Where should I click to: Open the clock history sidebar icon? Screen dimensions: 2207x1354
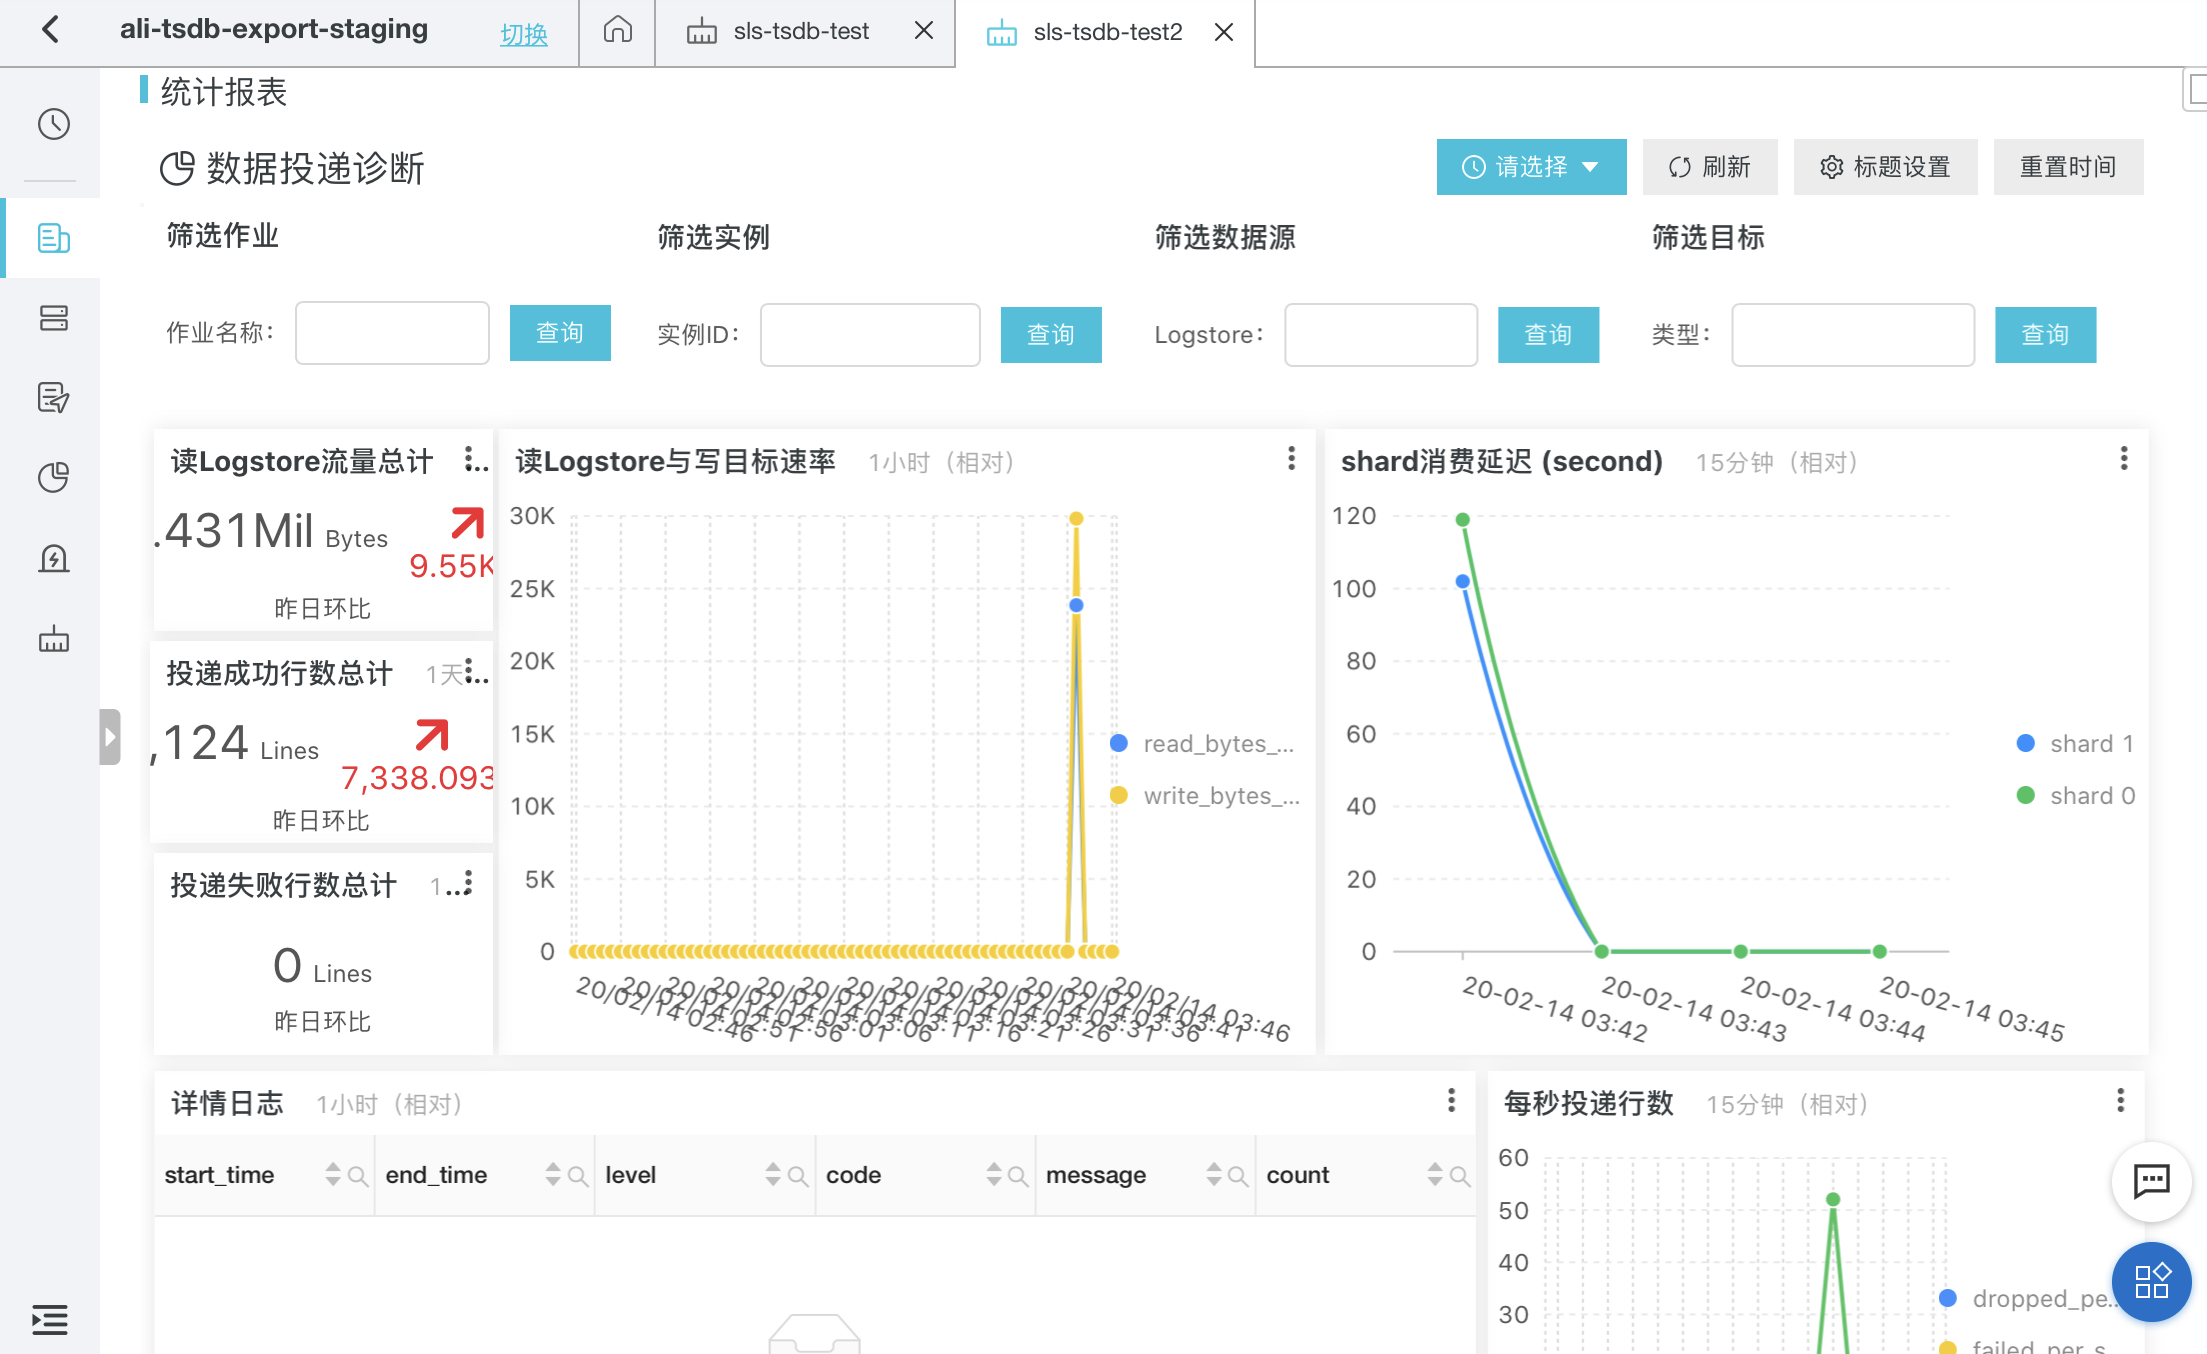click(53, 124)
